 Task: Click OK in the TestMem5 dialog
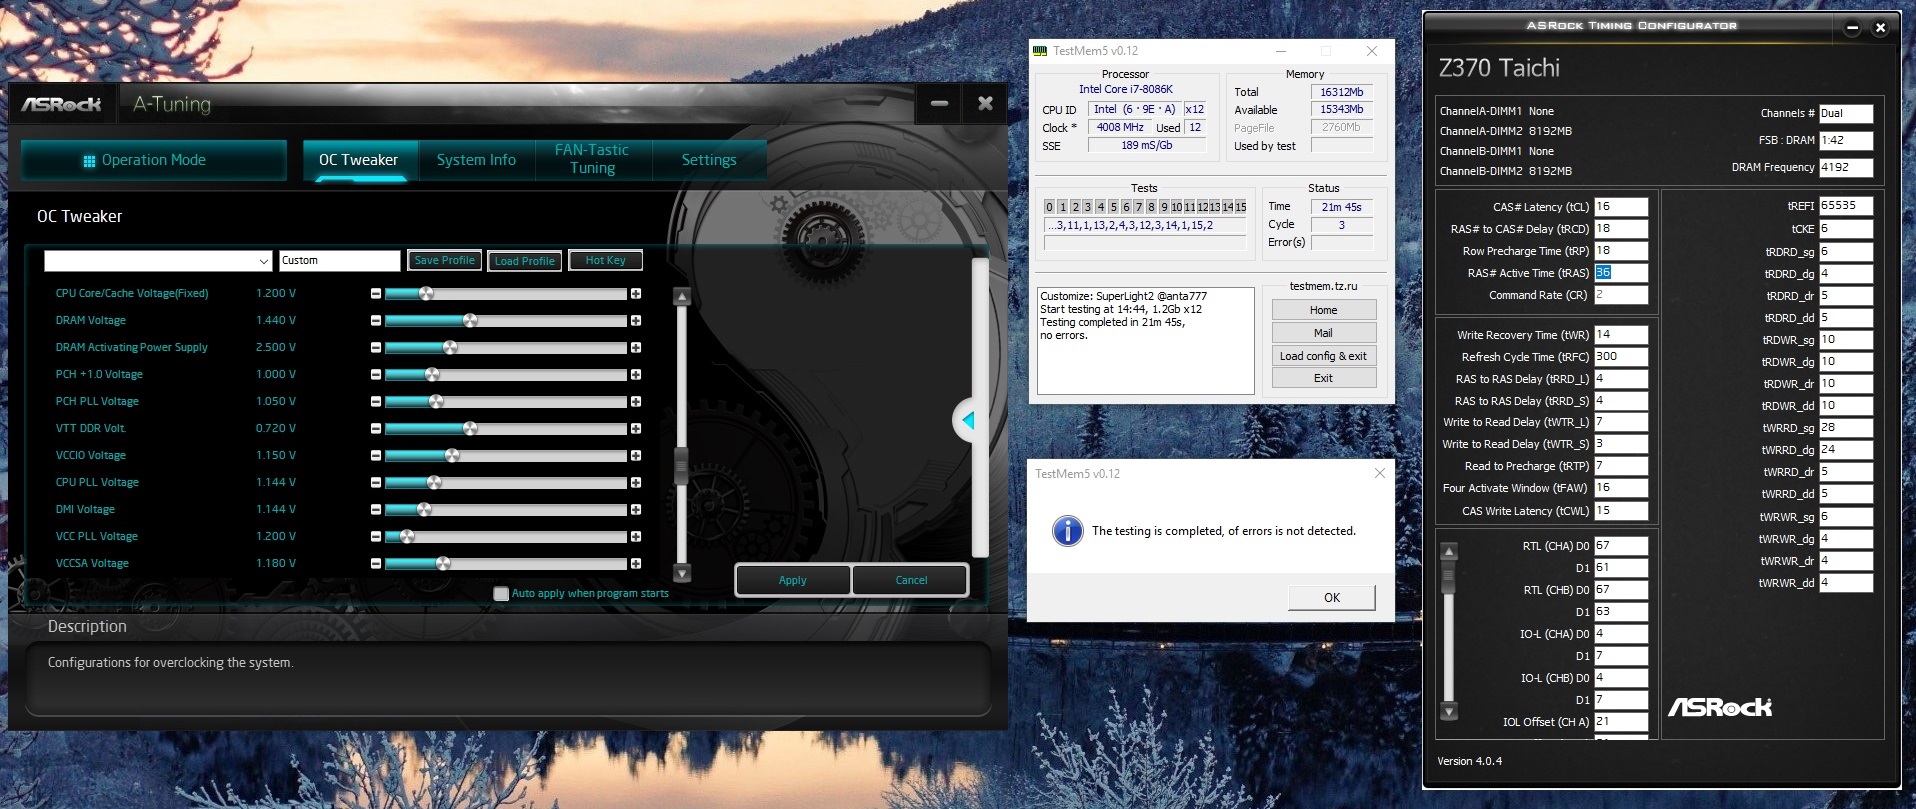[x=1332, y=598]
